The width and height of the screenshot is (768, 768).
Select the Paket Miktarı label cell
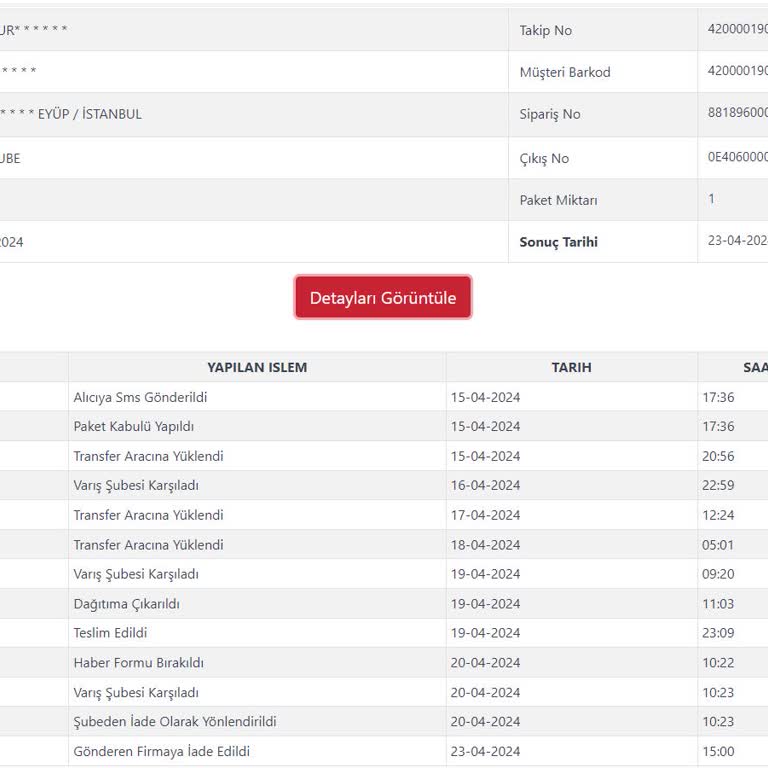[x=603, y=200]
